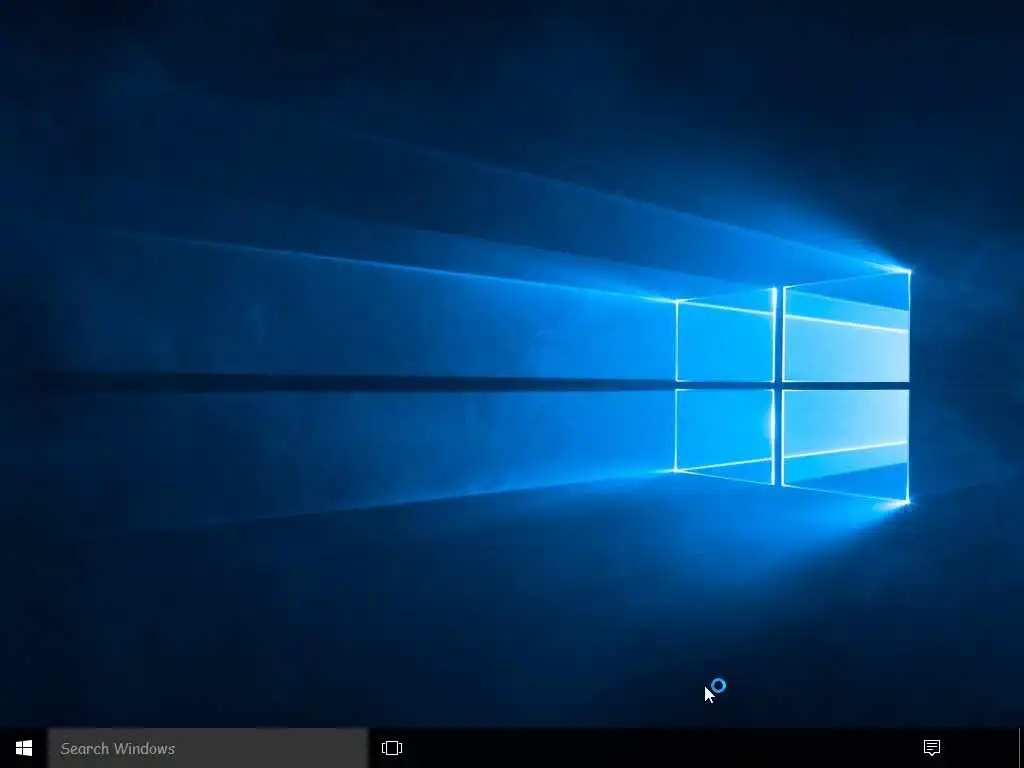Open the Windows Start menu
The image size is (1024, 768).
tap(24, 748)
